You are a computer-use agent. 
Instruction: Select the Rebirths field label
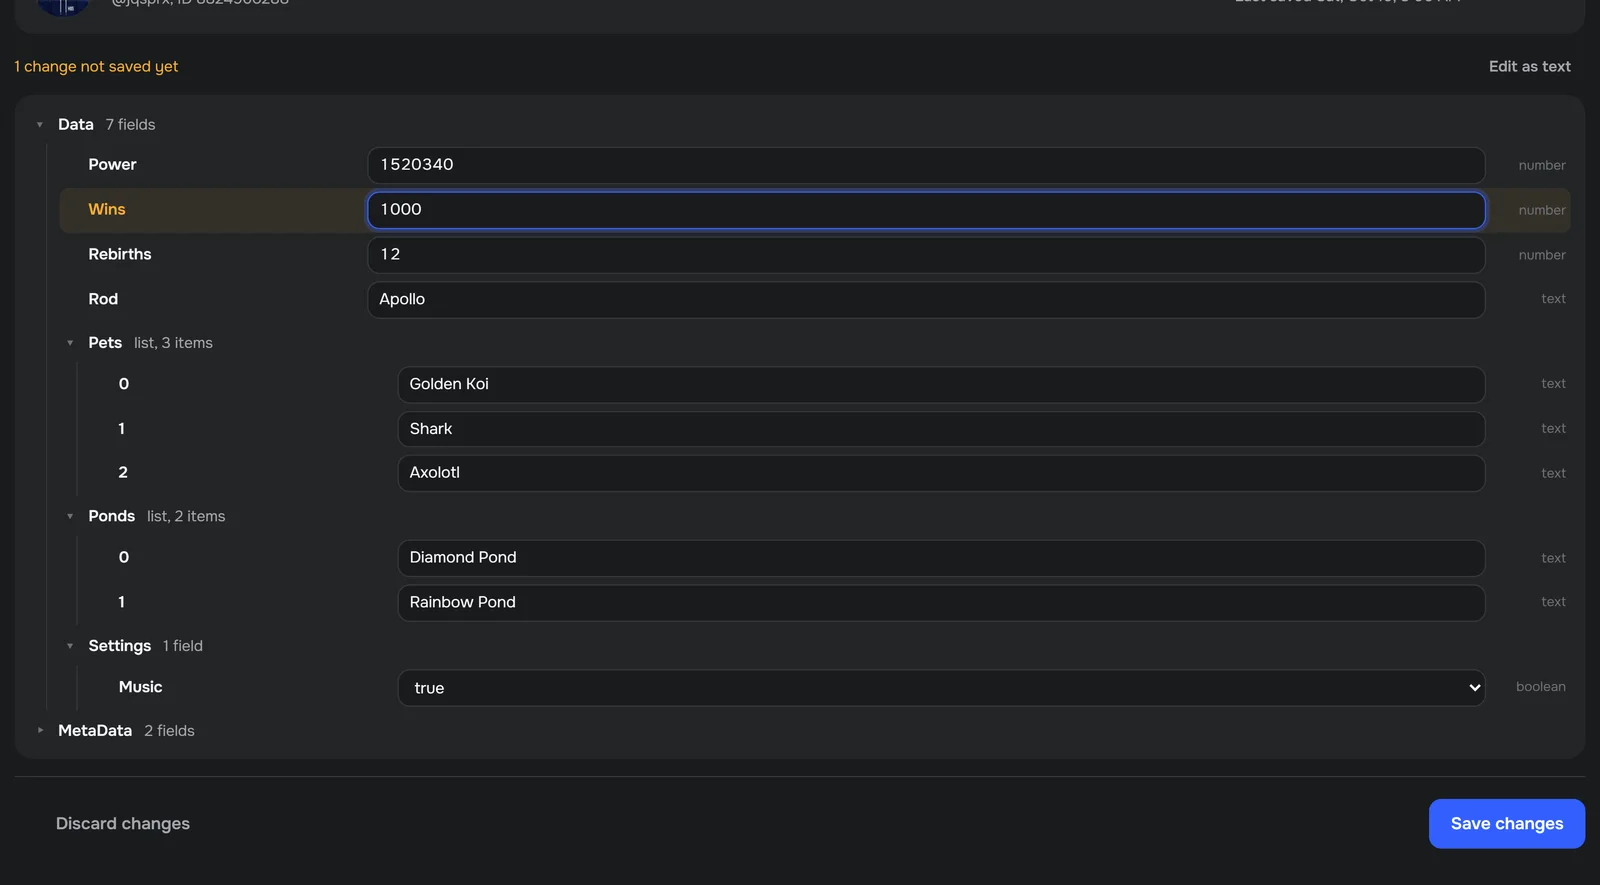tap(120, 255)
